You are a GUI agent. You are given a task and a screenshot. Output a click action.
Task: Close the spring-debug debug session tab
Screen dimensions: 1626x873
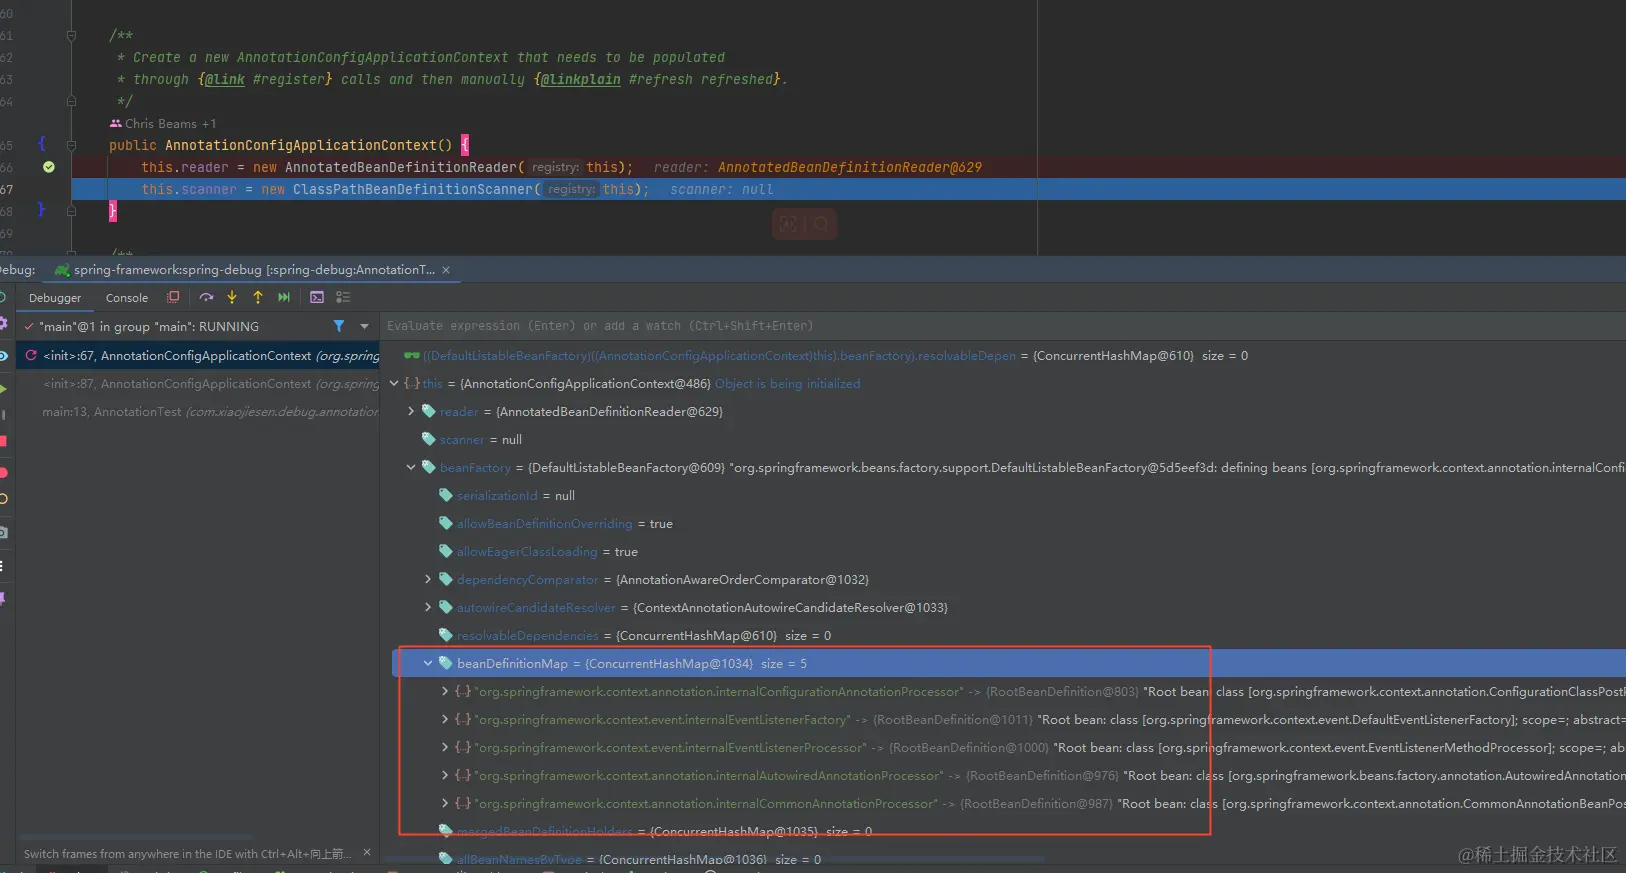coord(446,270)
